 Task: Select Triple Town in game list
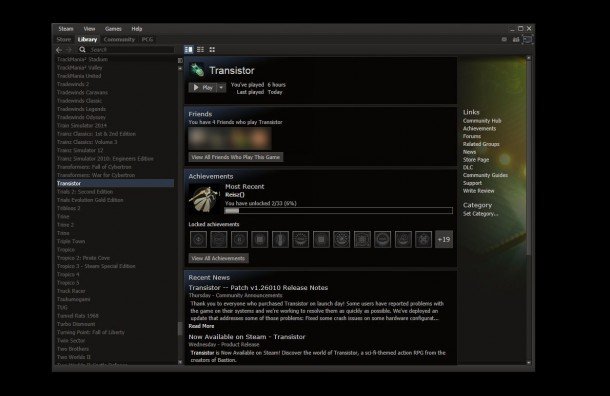71,241
